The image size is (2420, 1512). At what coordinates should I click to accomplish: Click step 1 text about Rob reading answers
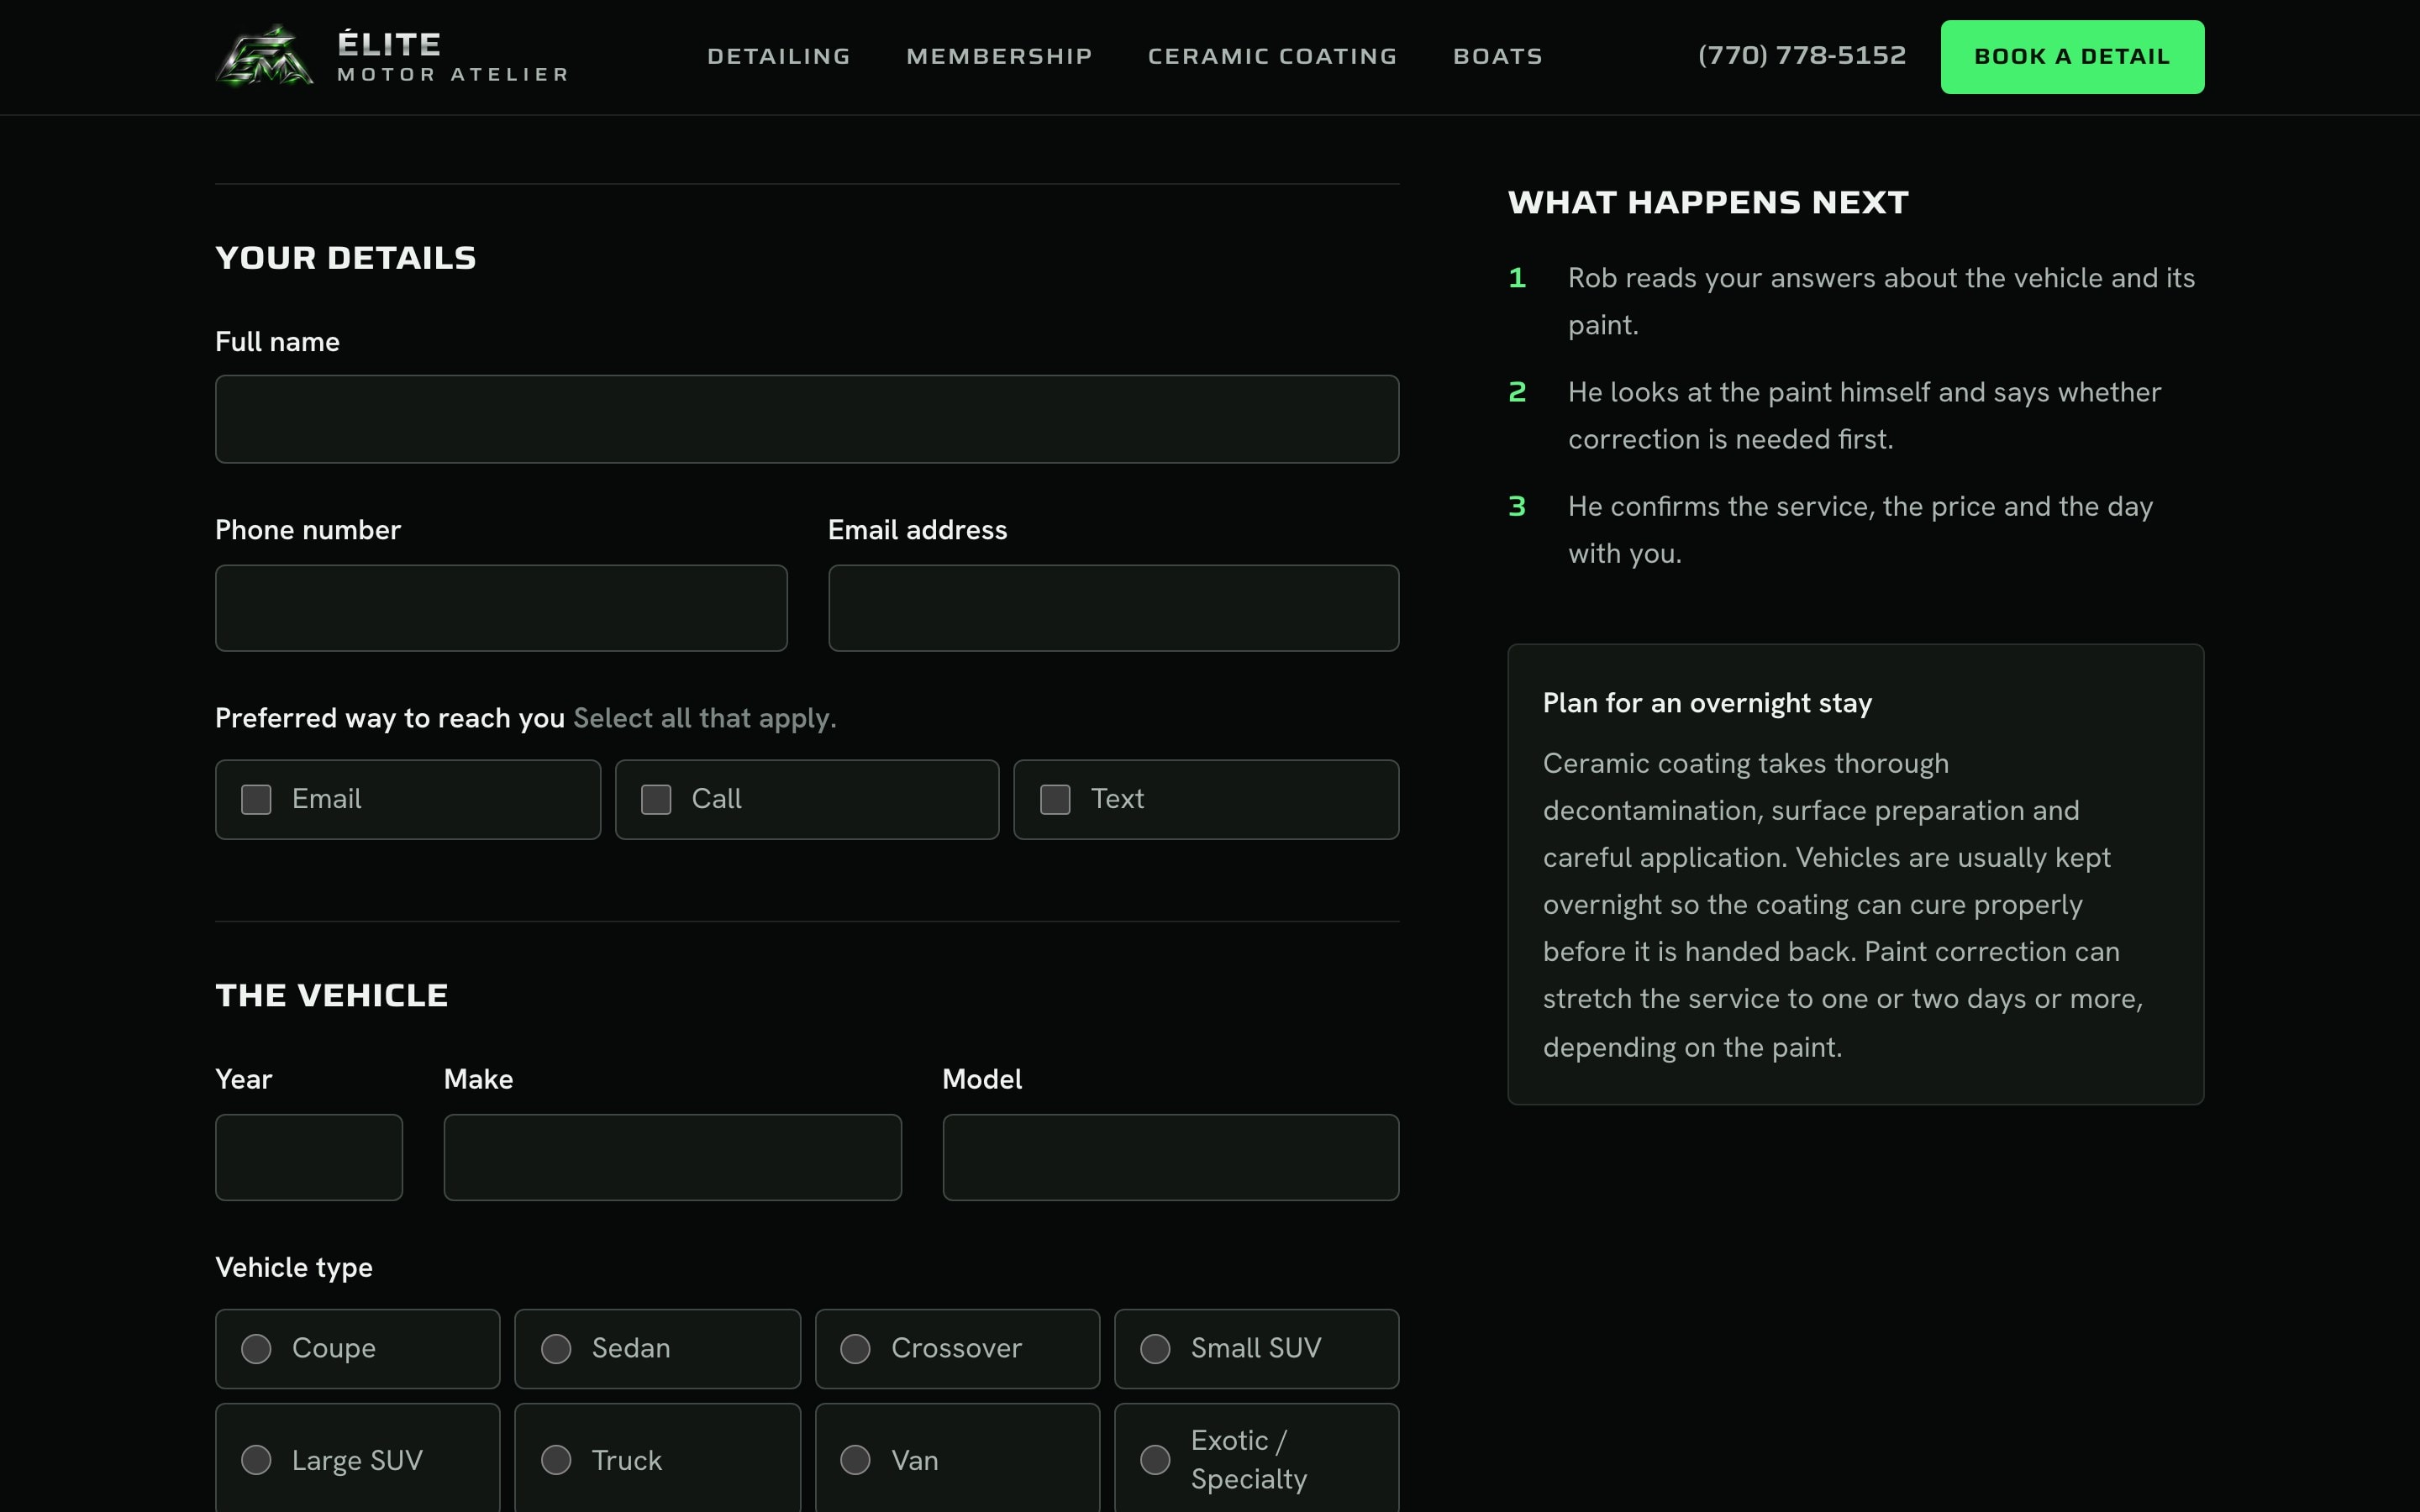[x=1881, y=301]
